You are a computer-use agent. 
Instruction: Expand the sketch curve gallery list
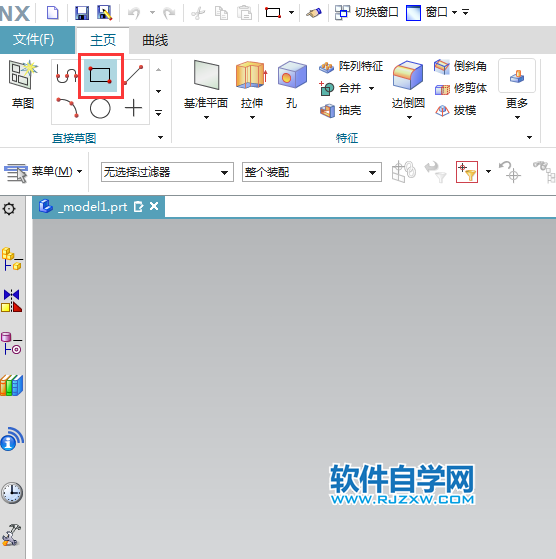[159, 113]
